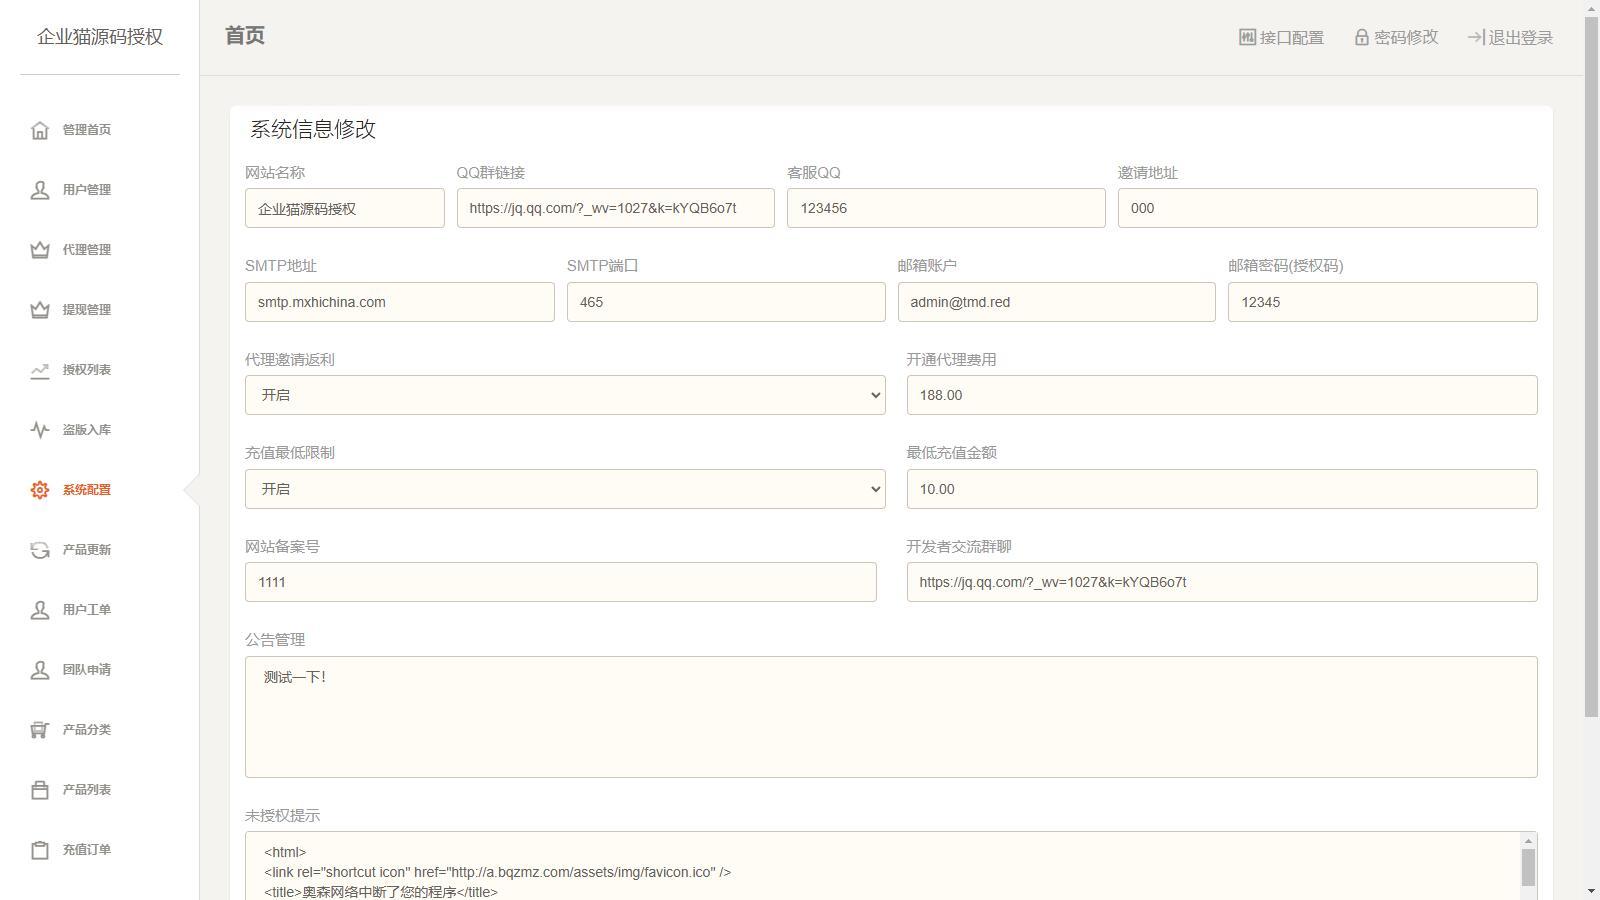Click the box icon beside 产品列表
1600x900 pixels.
40,790
